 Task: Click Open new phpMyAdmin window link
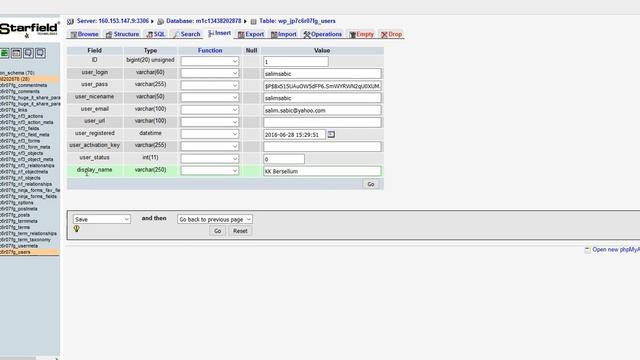pyautogui.click(x=616, y=249)
